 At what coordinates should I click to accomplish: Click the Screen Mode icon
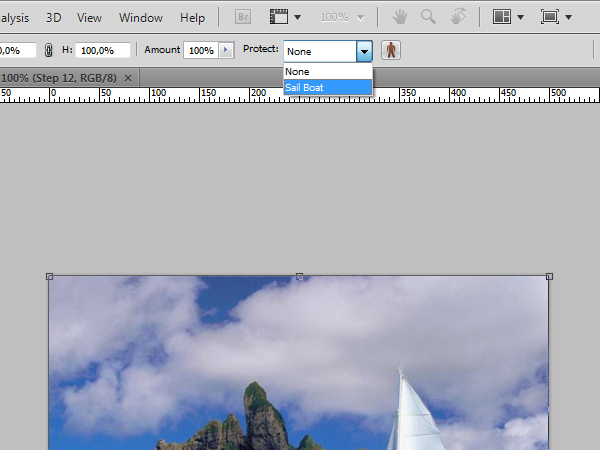(550, 17)
